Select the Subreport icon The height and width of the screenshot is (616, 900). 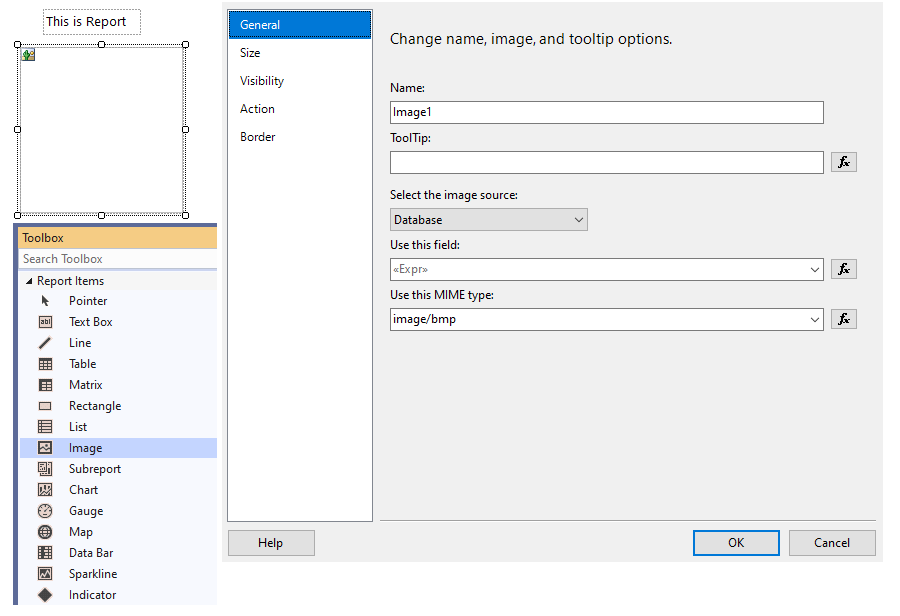45,469
